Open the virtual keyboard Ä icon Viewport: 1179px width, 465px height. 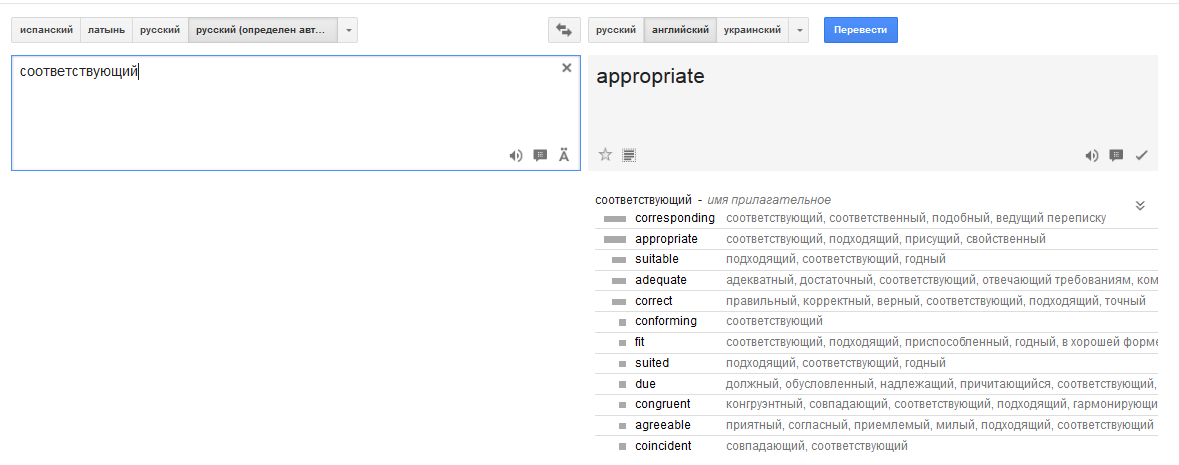564,156
